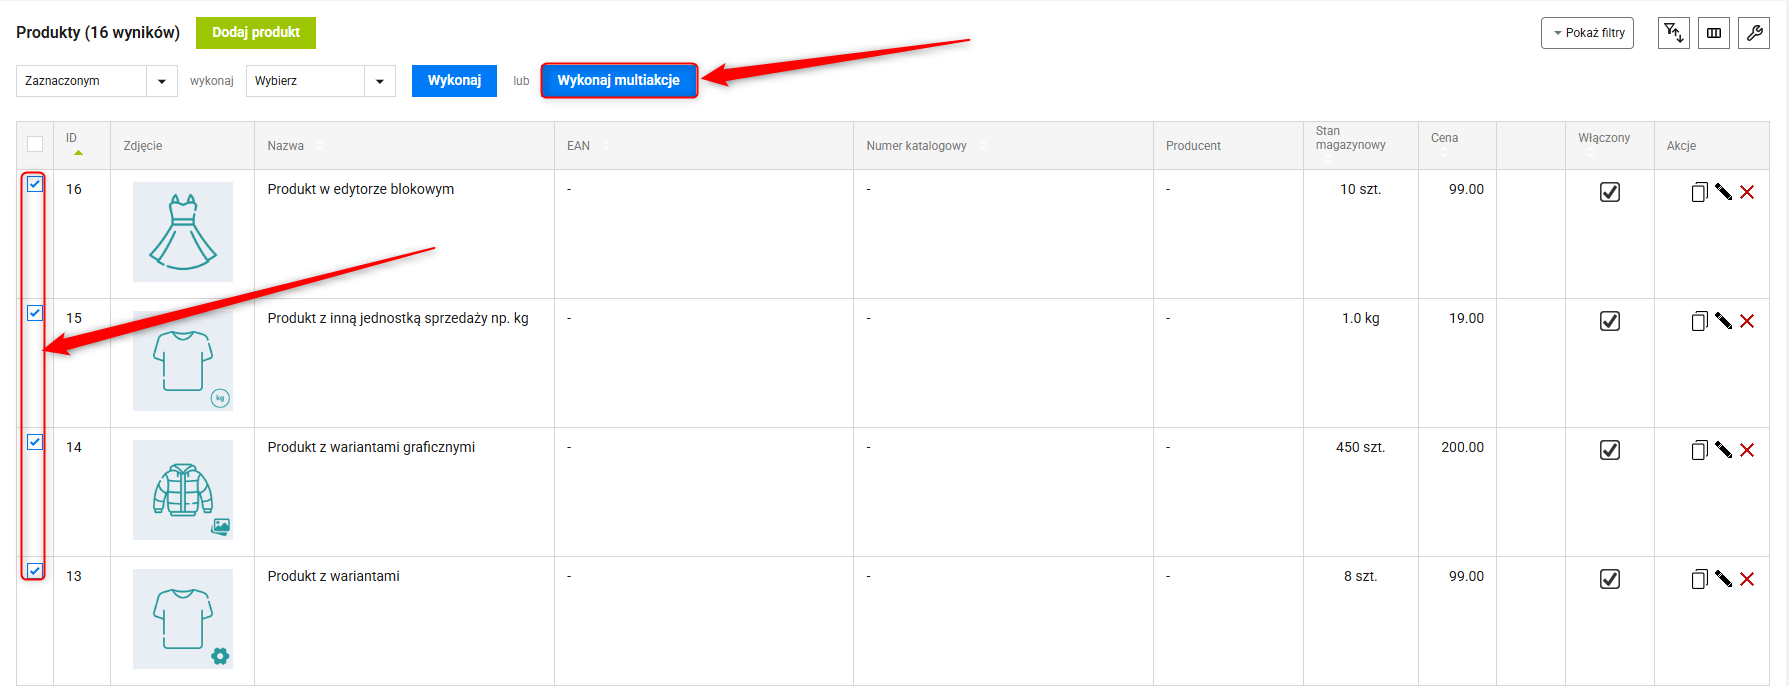Screen dimensions: 1789x686
Task: Open the column layout settings icon
Action: point(1713,33)
